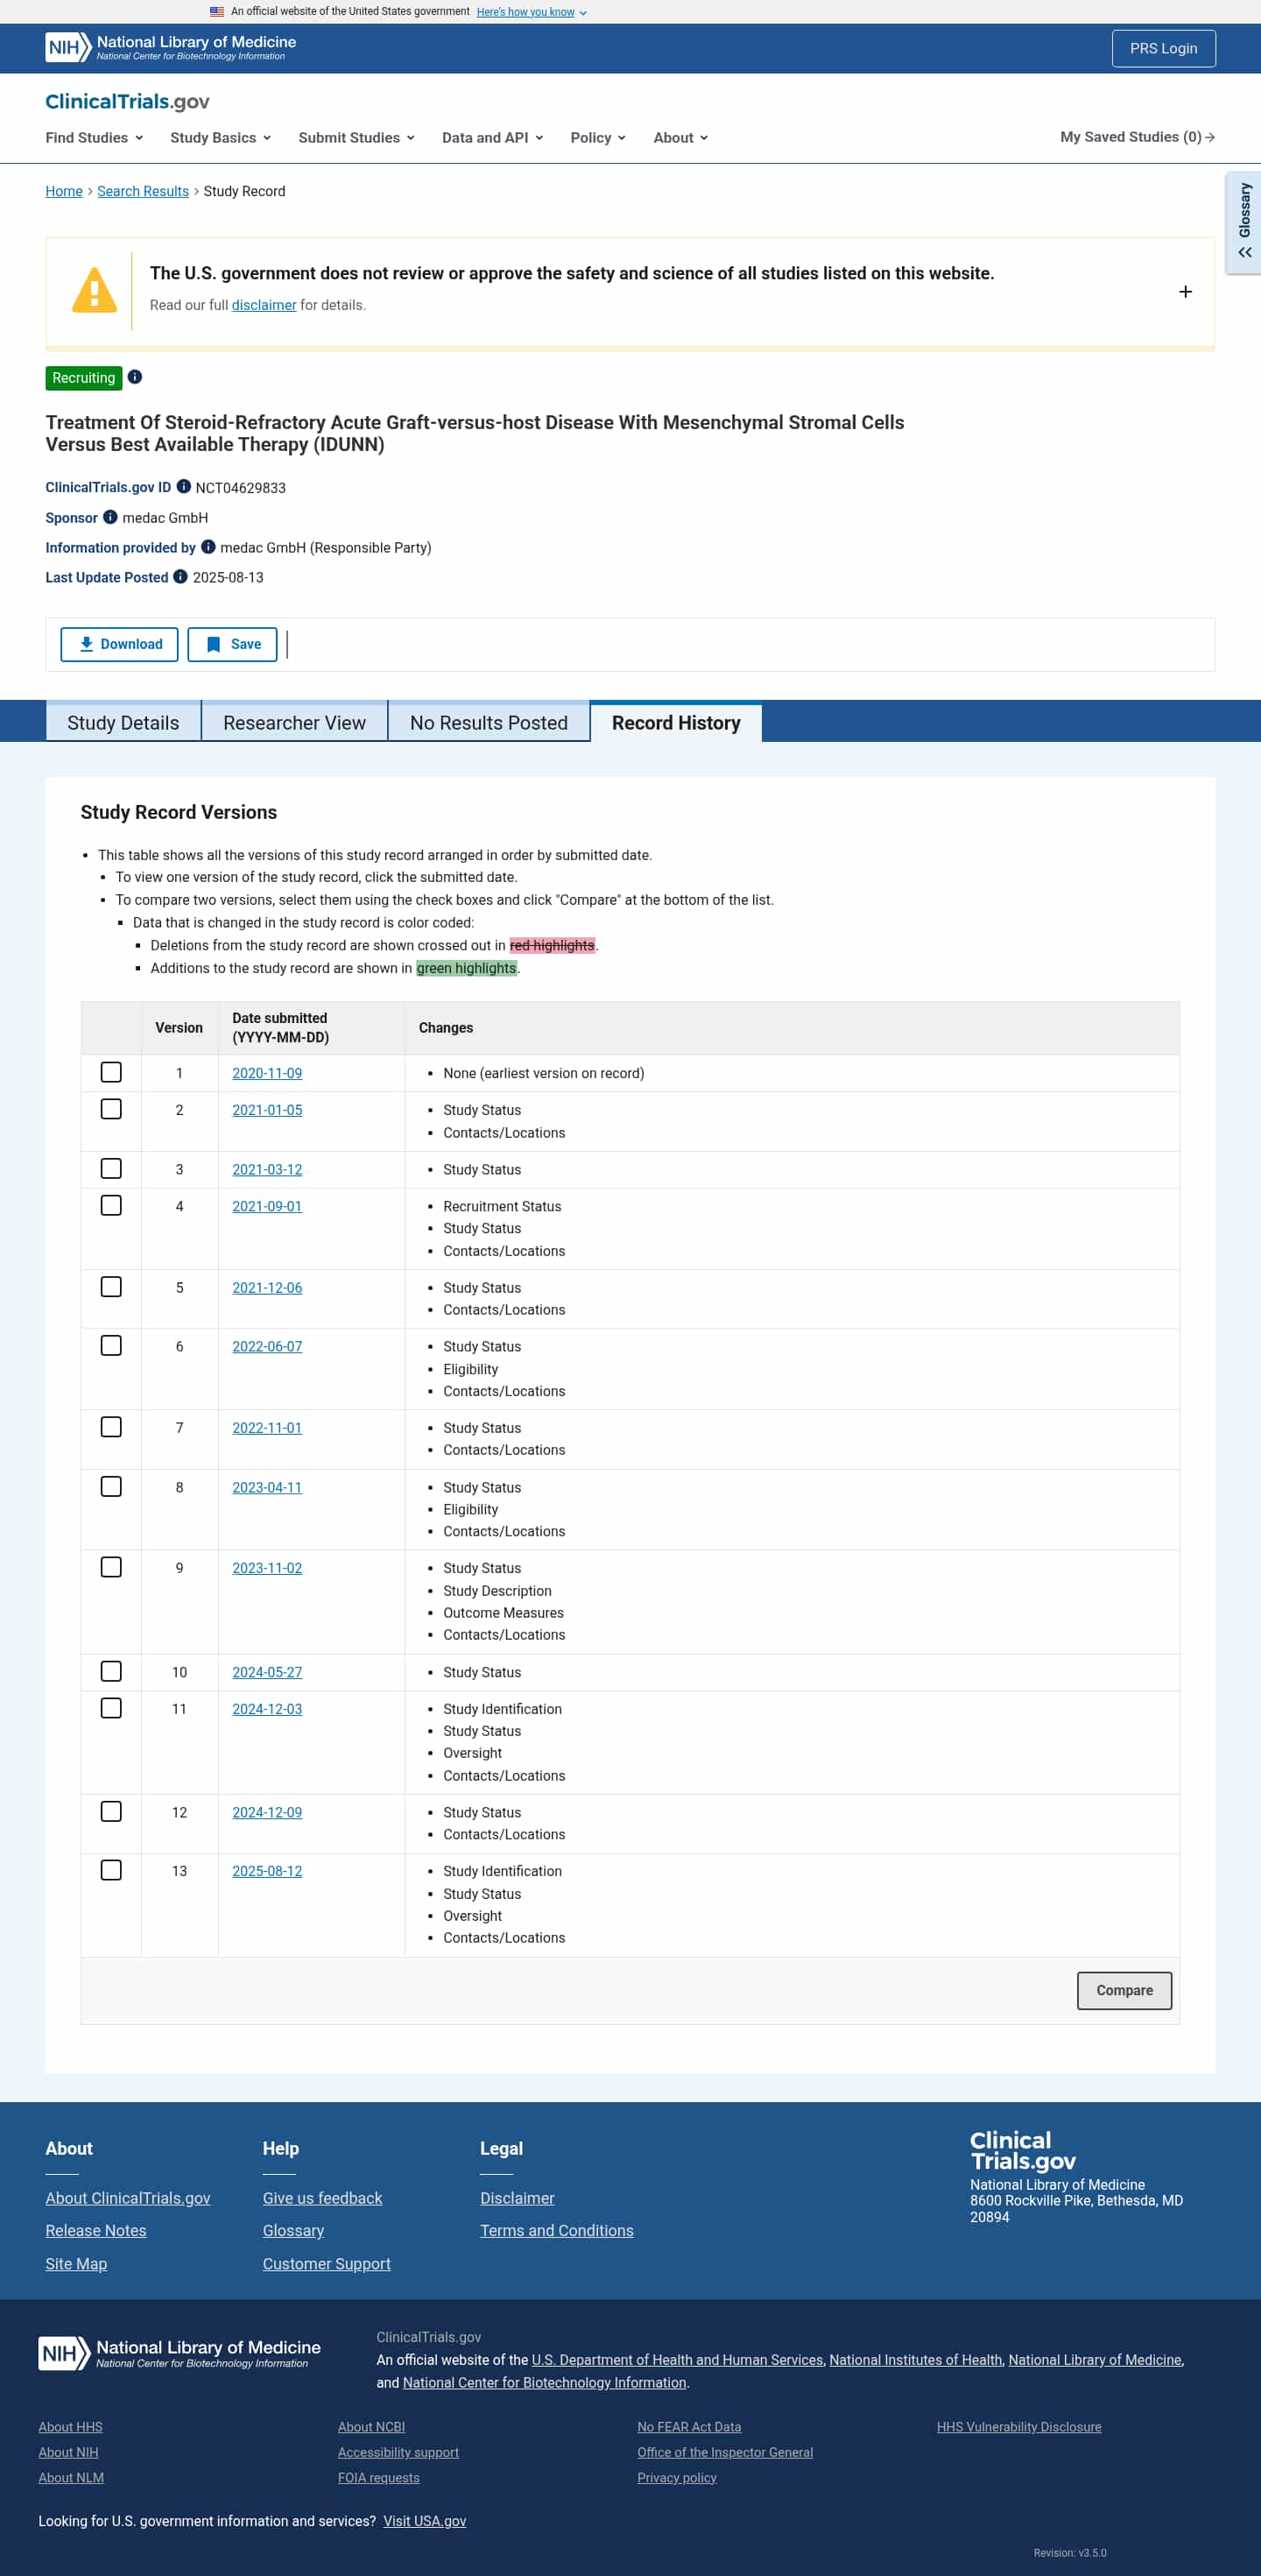Switch to the Study Details tab
This screenshot has height=2576, width=1261.
(123, 722)
